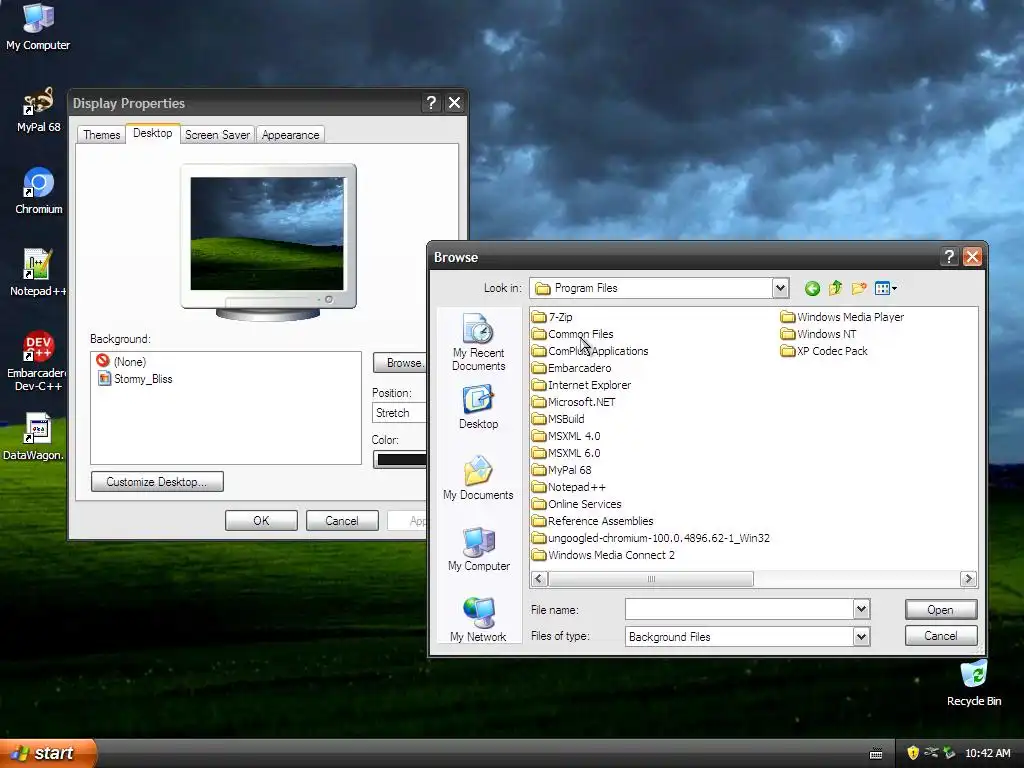This screenshot has height=768, width=1024.
Task: Jump to My Computer in Browse sidebar
Action: coord(478,549)
